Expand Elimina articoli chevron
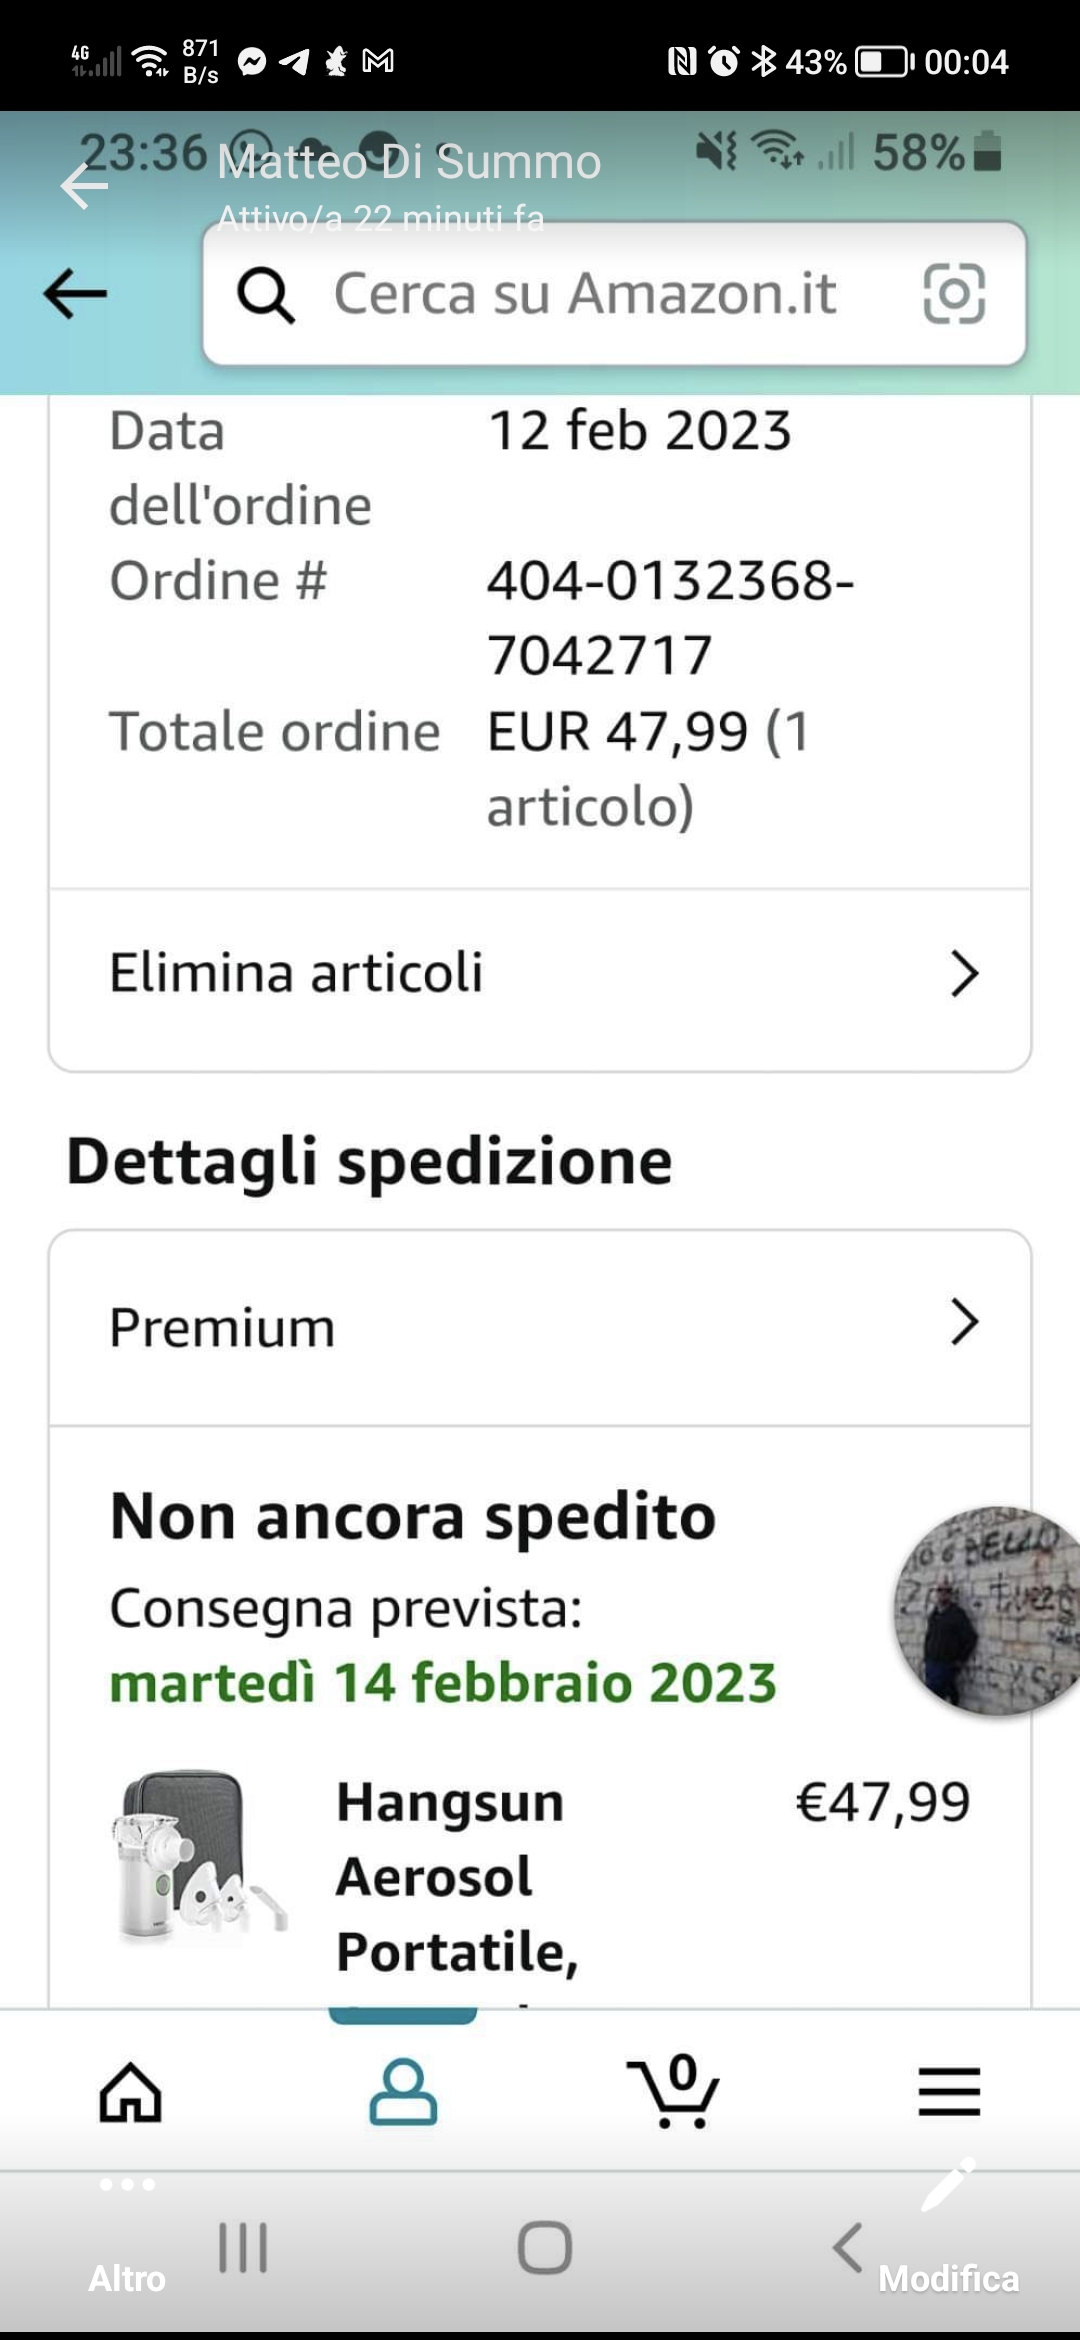Image resolution: width=1080 pixels, height=2340 pixels. click(x=963, y=973)
